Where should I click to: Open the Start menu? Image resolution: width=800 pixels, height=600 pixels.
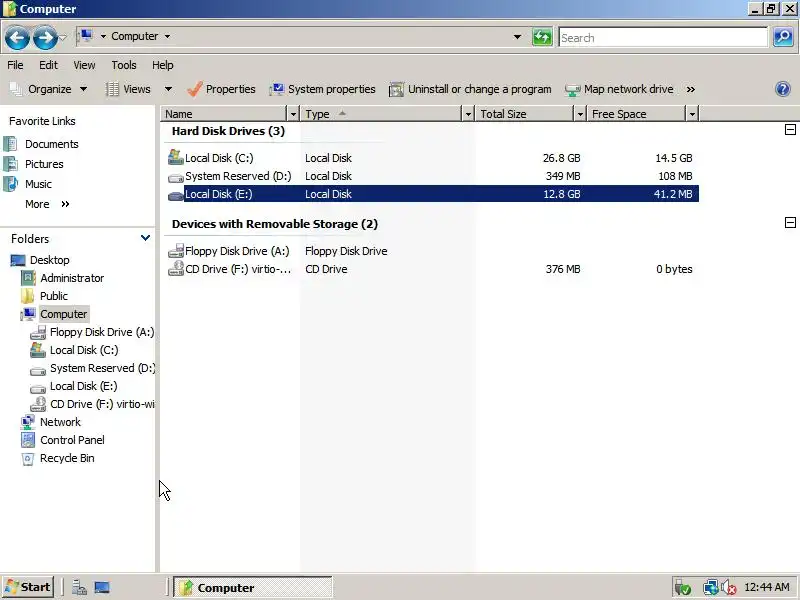pyautogui.click(x=28, y=587)
